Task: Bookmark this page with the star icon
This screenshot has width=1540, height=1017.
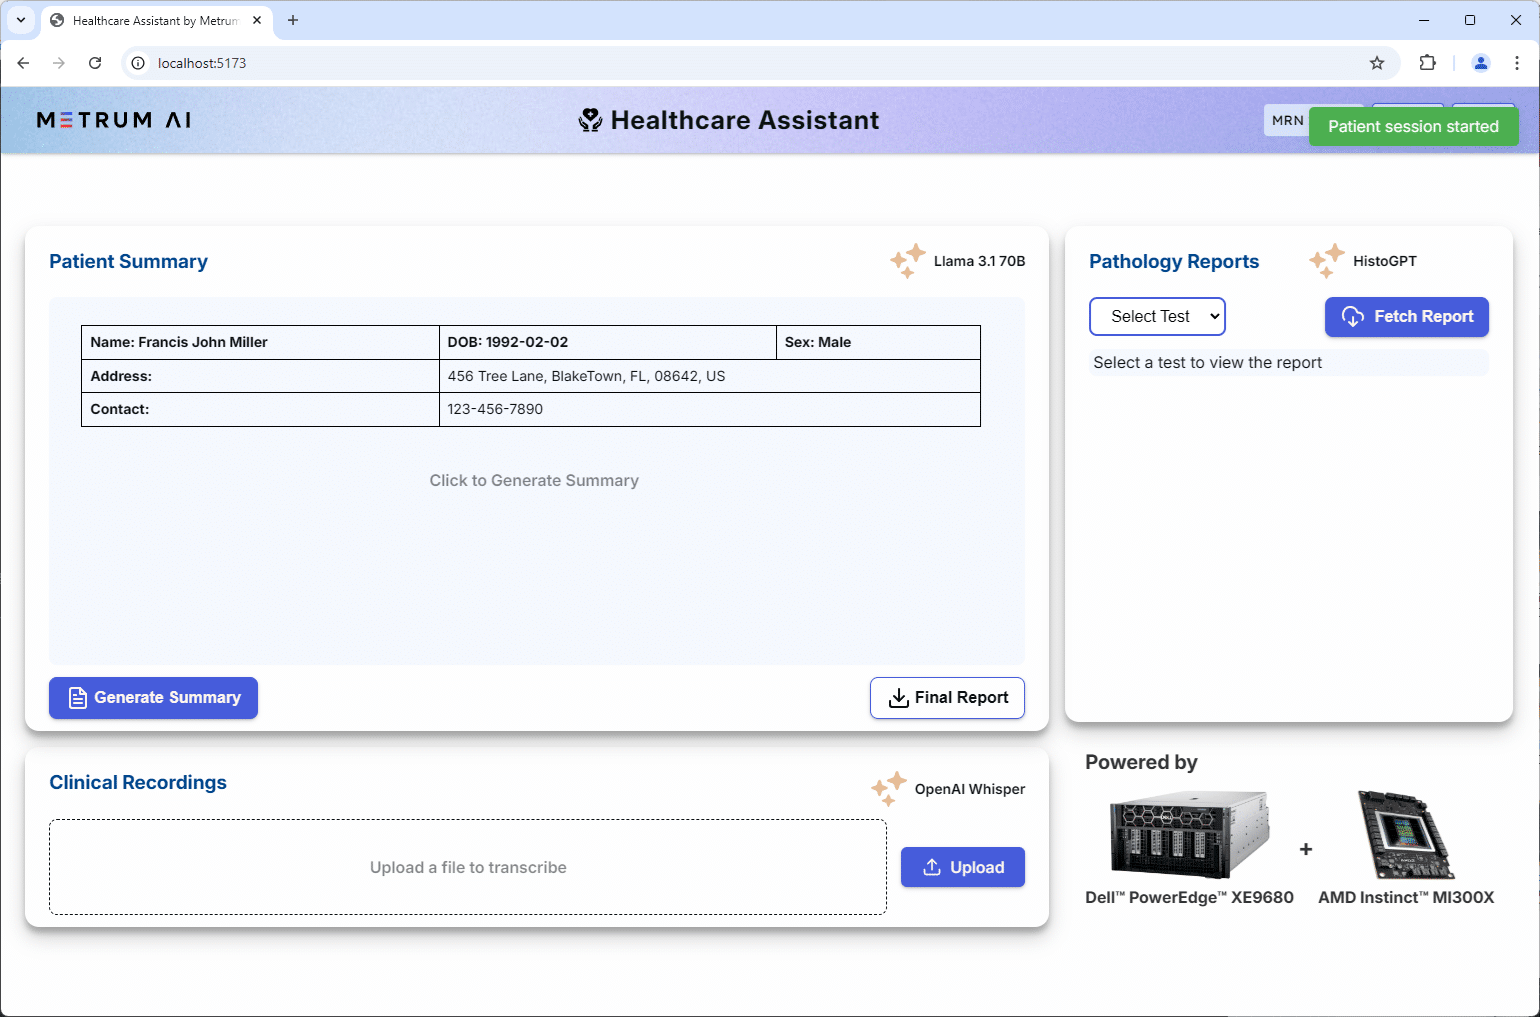Action: tap(1377, 63)
